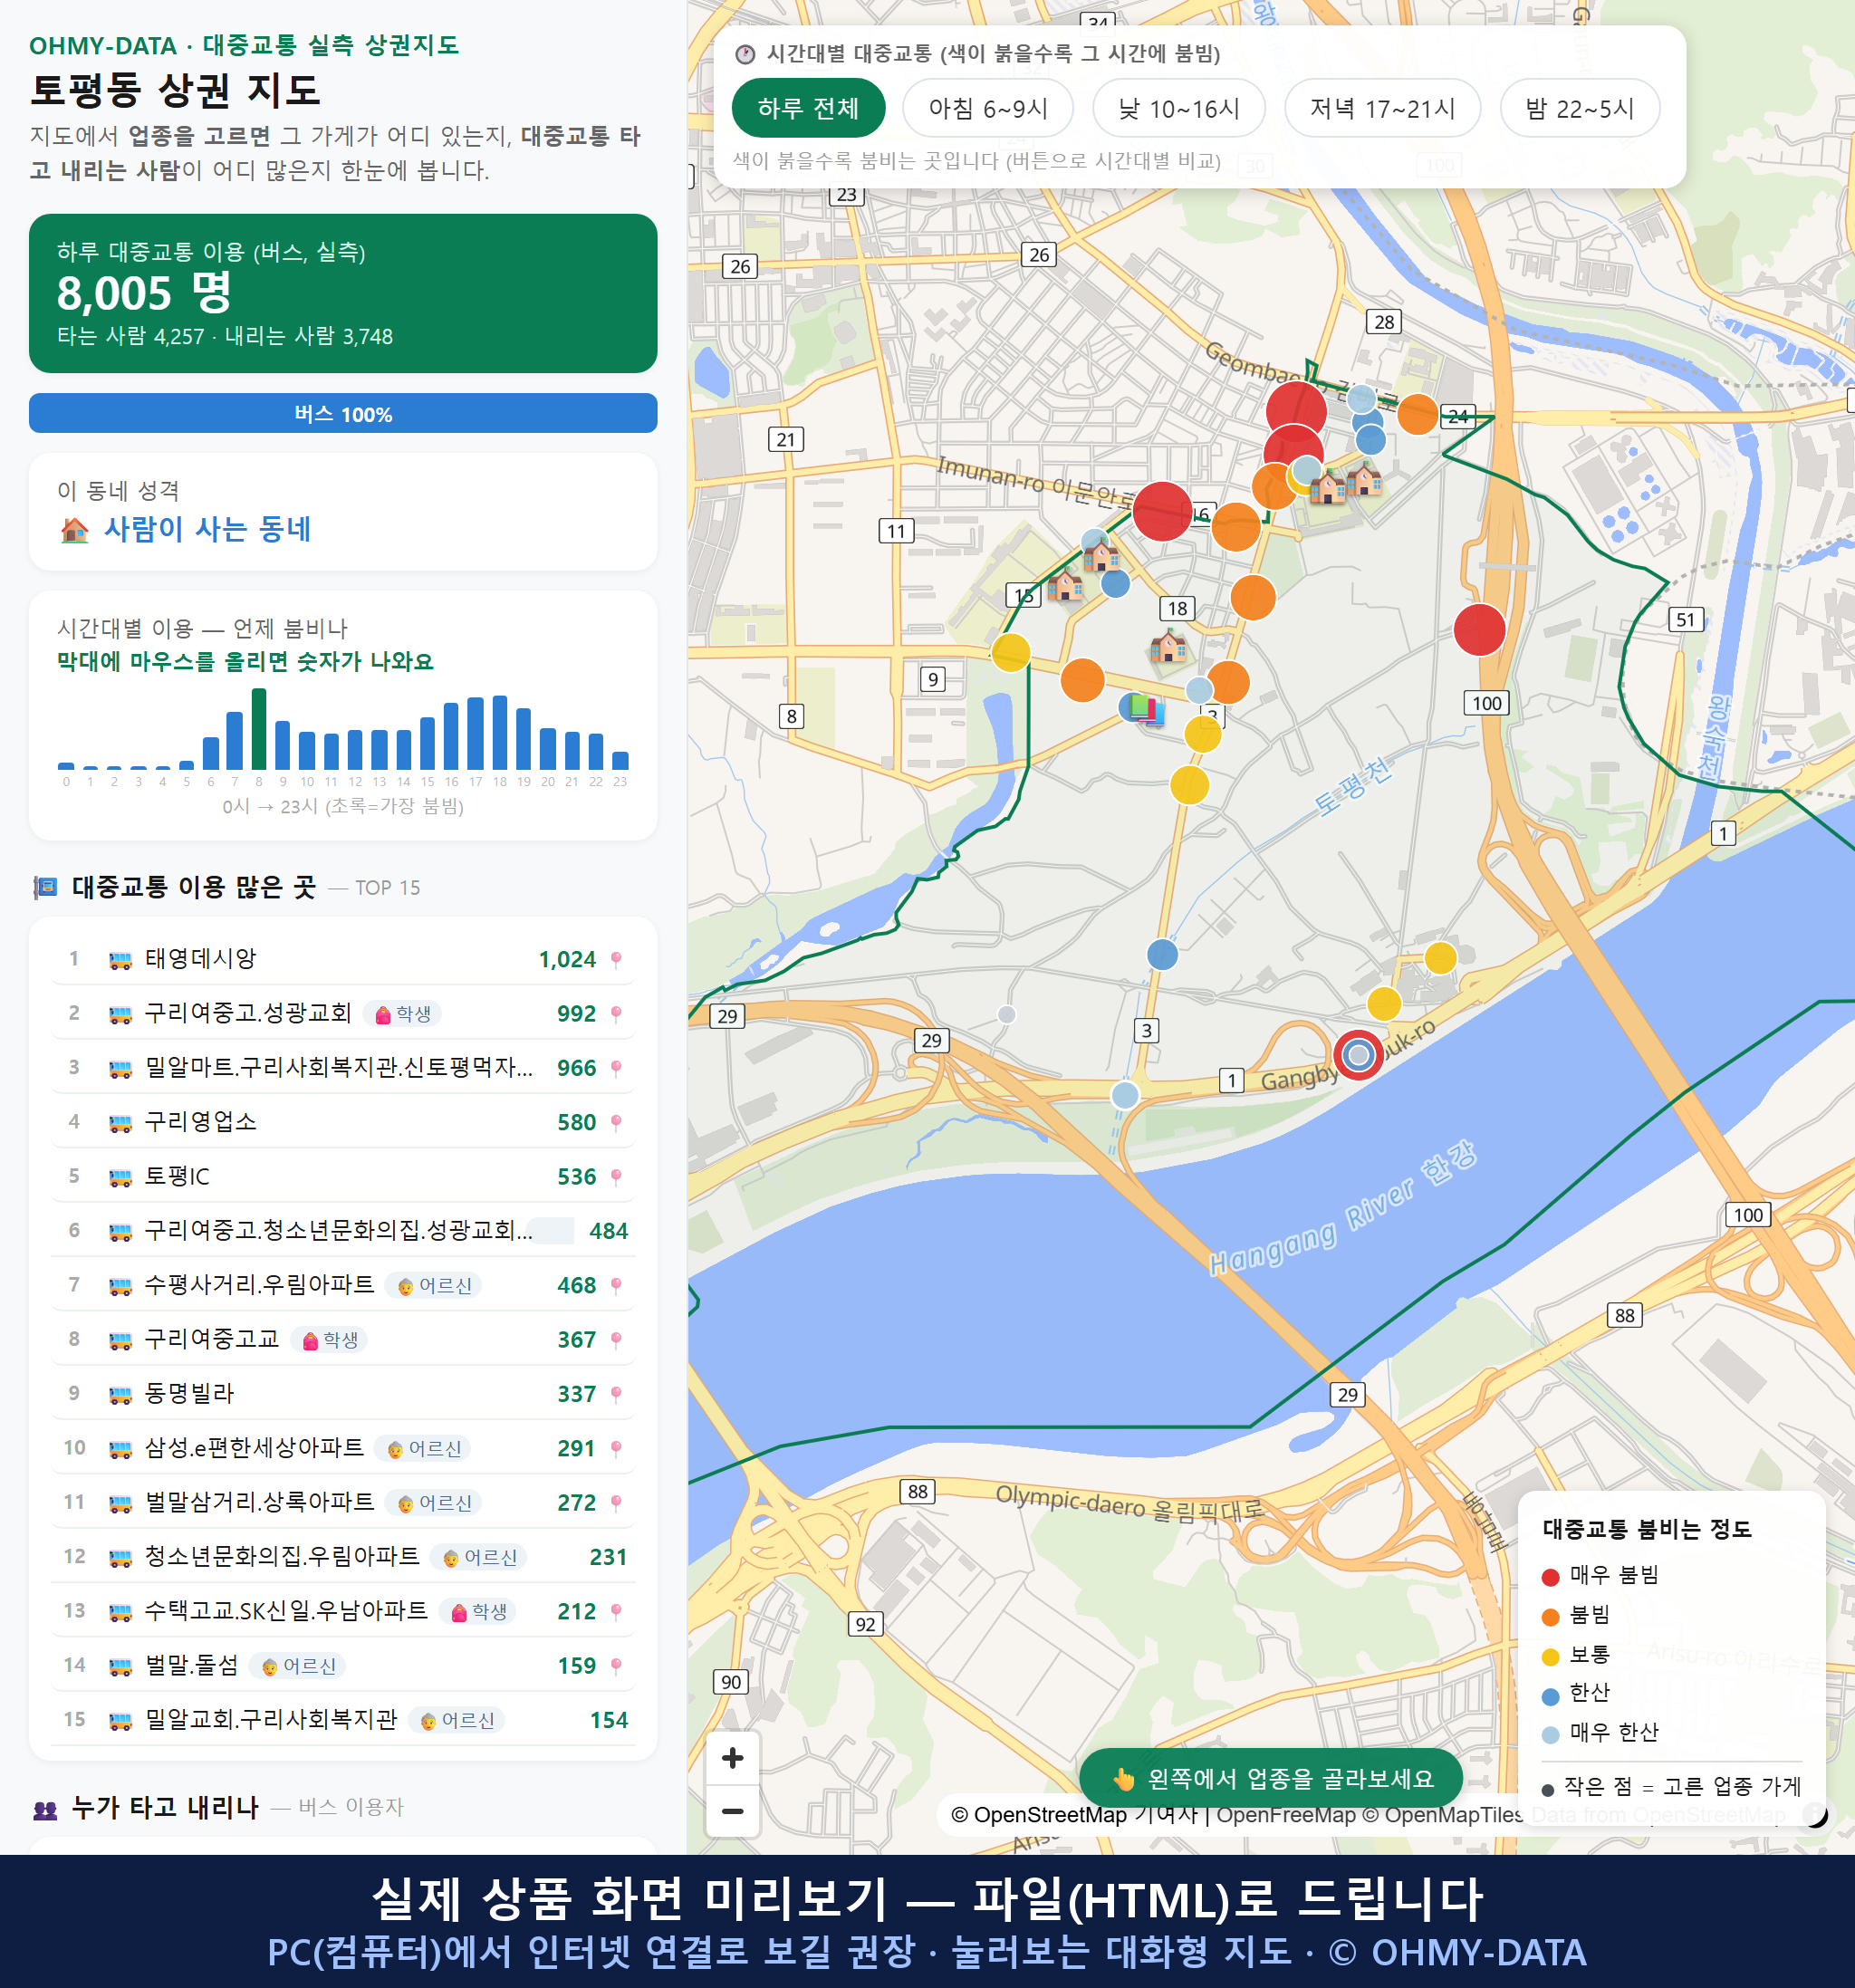Click the green peak bar at hour 8
1855x1988 pixels.
[259, 729]
